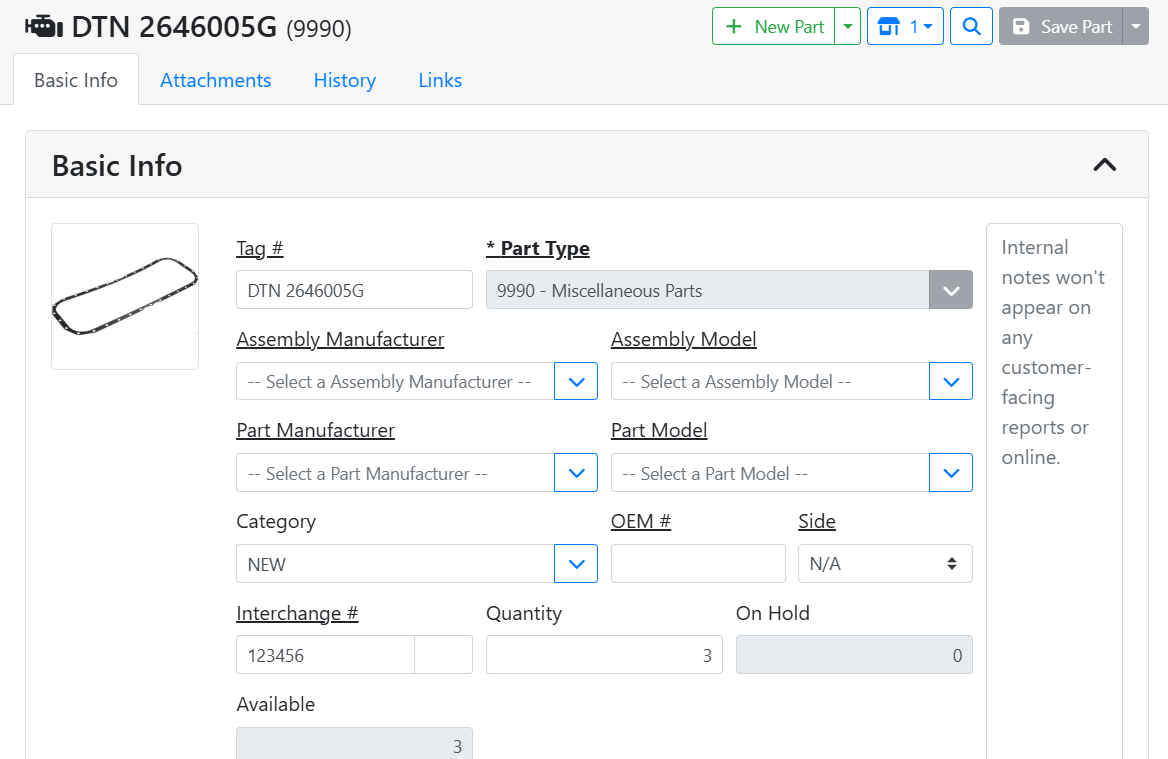The image size is (1168, 759).
Task: Collapse the Basic Info panel chevron
Action: click(1104, 165)
